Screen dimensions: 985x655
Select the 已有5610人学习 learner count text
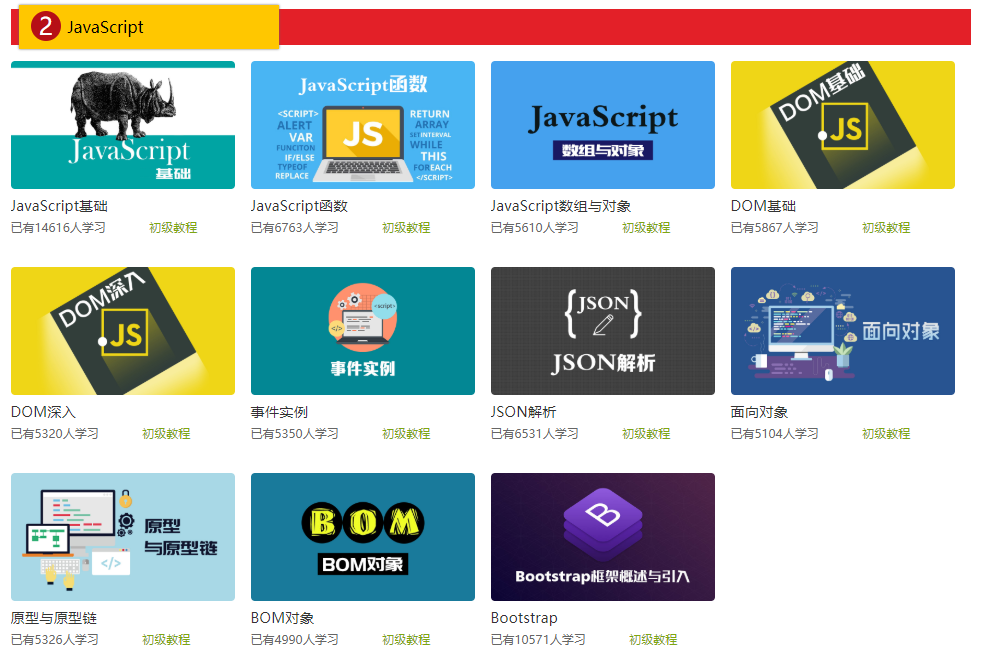(535, 227)
